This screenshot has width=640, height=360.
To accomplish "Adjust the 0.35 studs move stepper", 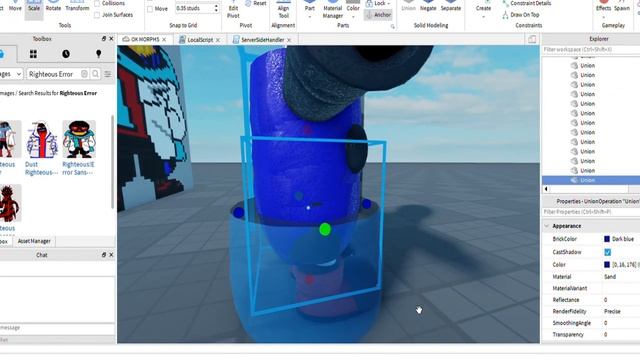I will 216,8.
